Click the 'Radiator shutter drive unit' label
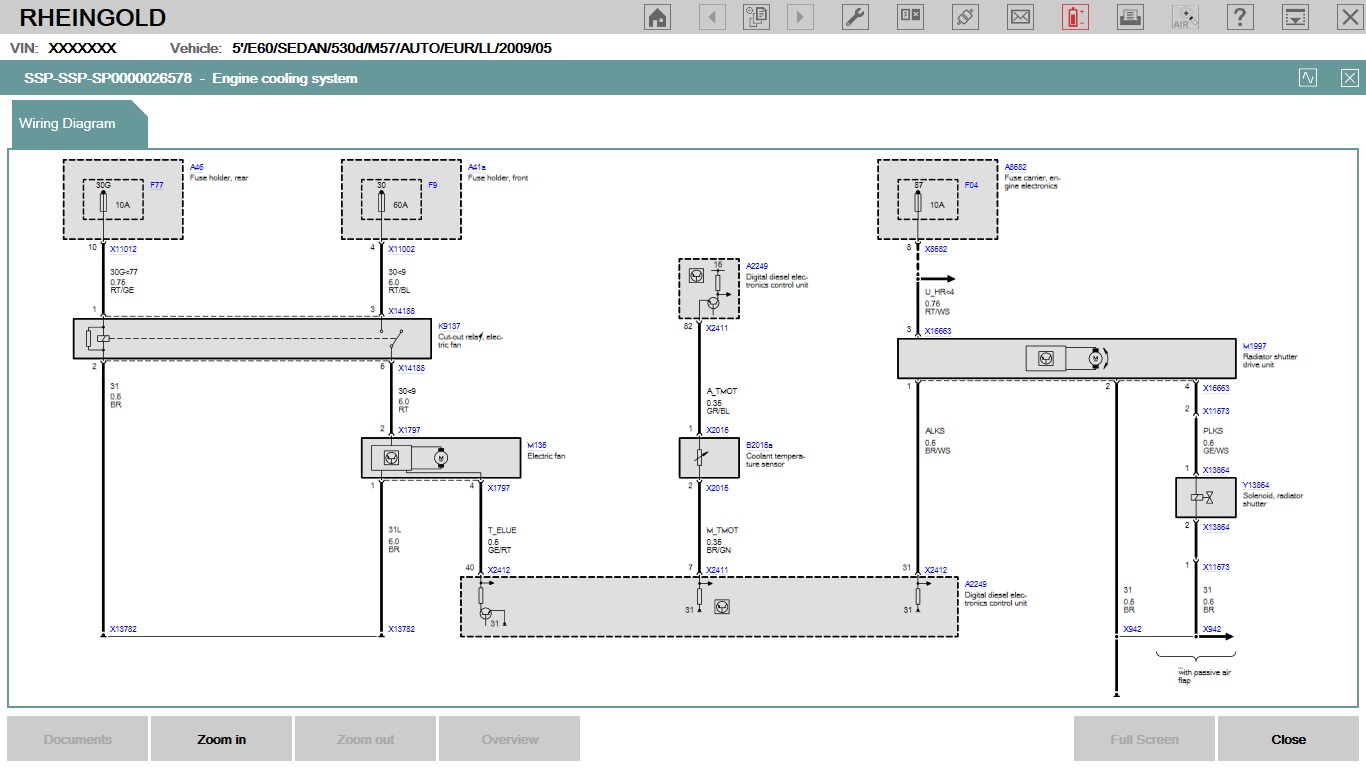1366x768 pixels. pyautogui.click(x=1270, y=361)
